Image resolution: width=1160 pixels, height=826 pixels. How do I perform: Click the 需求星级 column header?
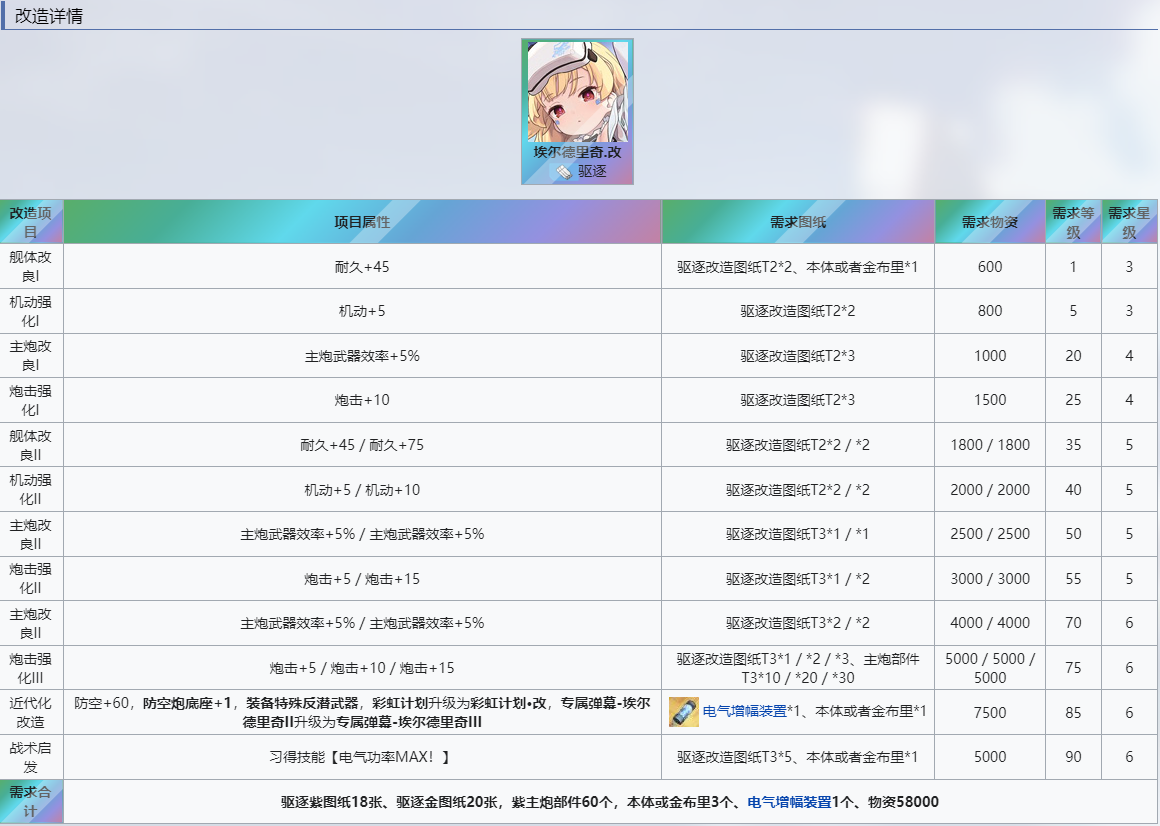tap(1129, 222)
